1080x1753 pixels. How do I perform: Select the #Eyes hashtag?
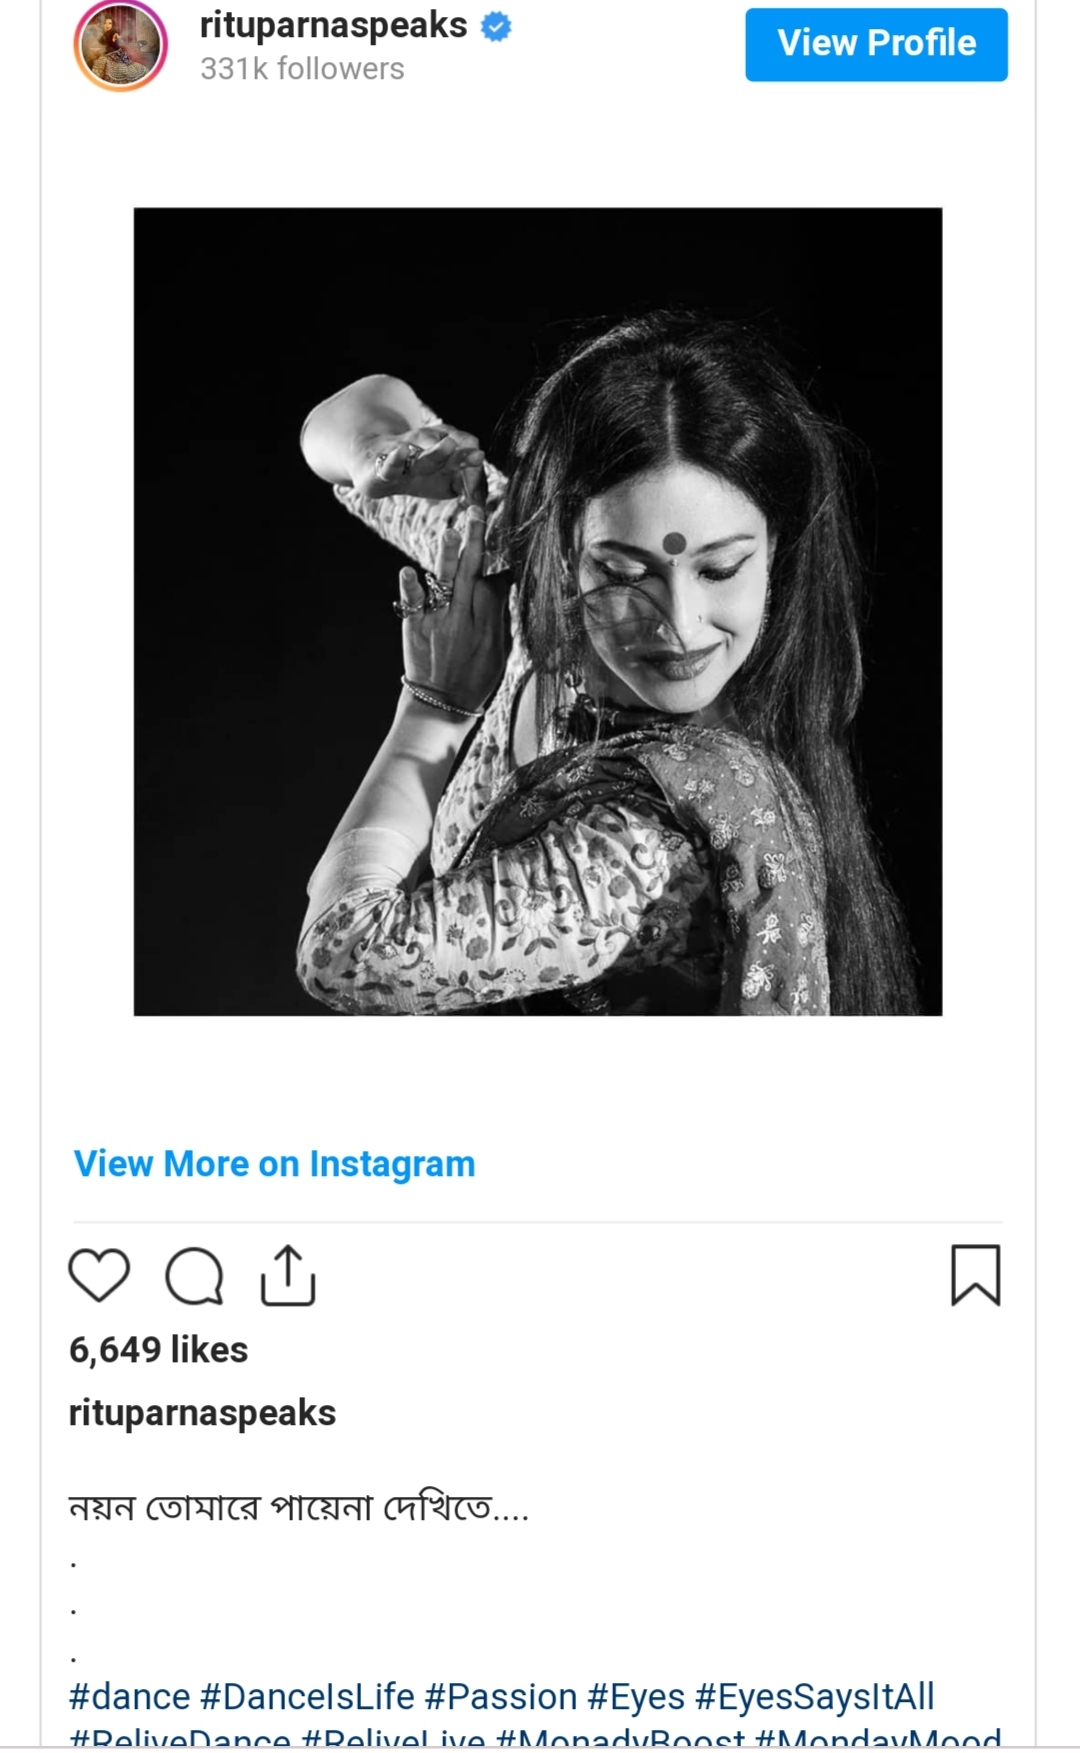[x=635, y=1696]
